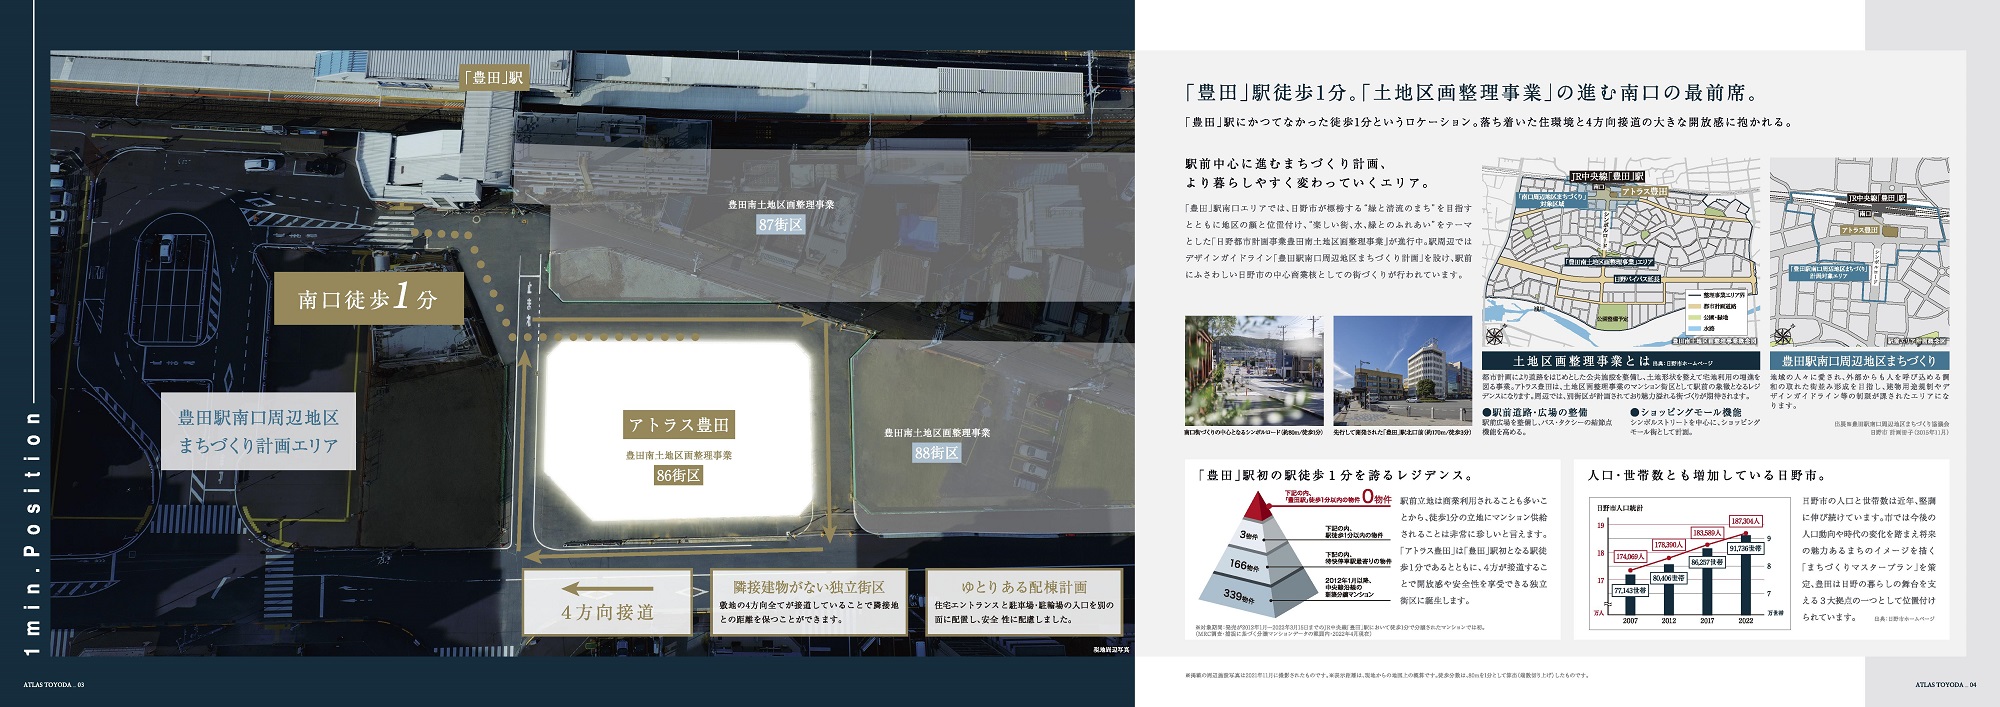Open the 豊田駅北口前 building photo thumbnail
This screenshot has height=707, width=2000.
coord(1402,371)
